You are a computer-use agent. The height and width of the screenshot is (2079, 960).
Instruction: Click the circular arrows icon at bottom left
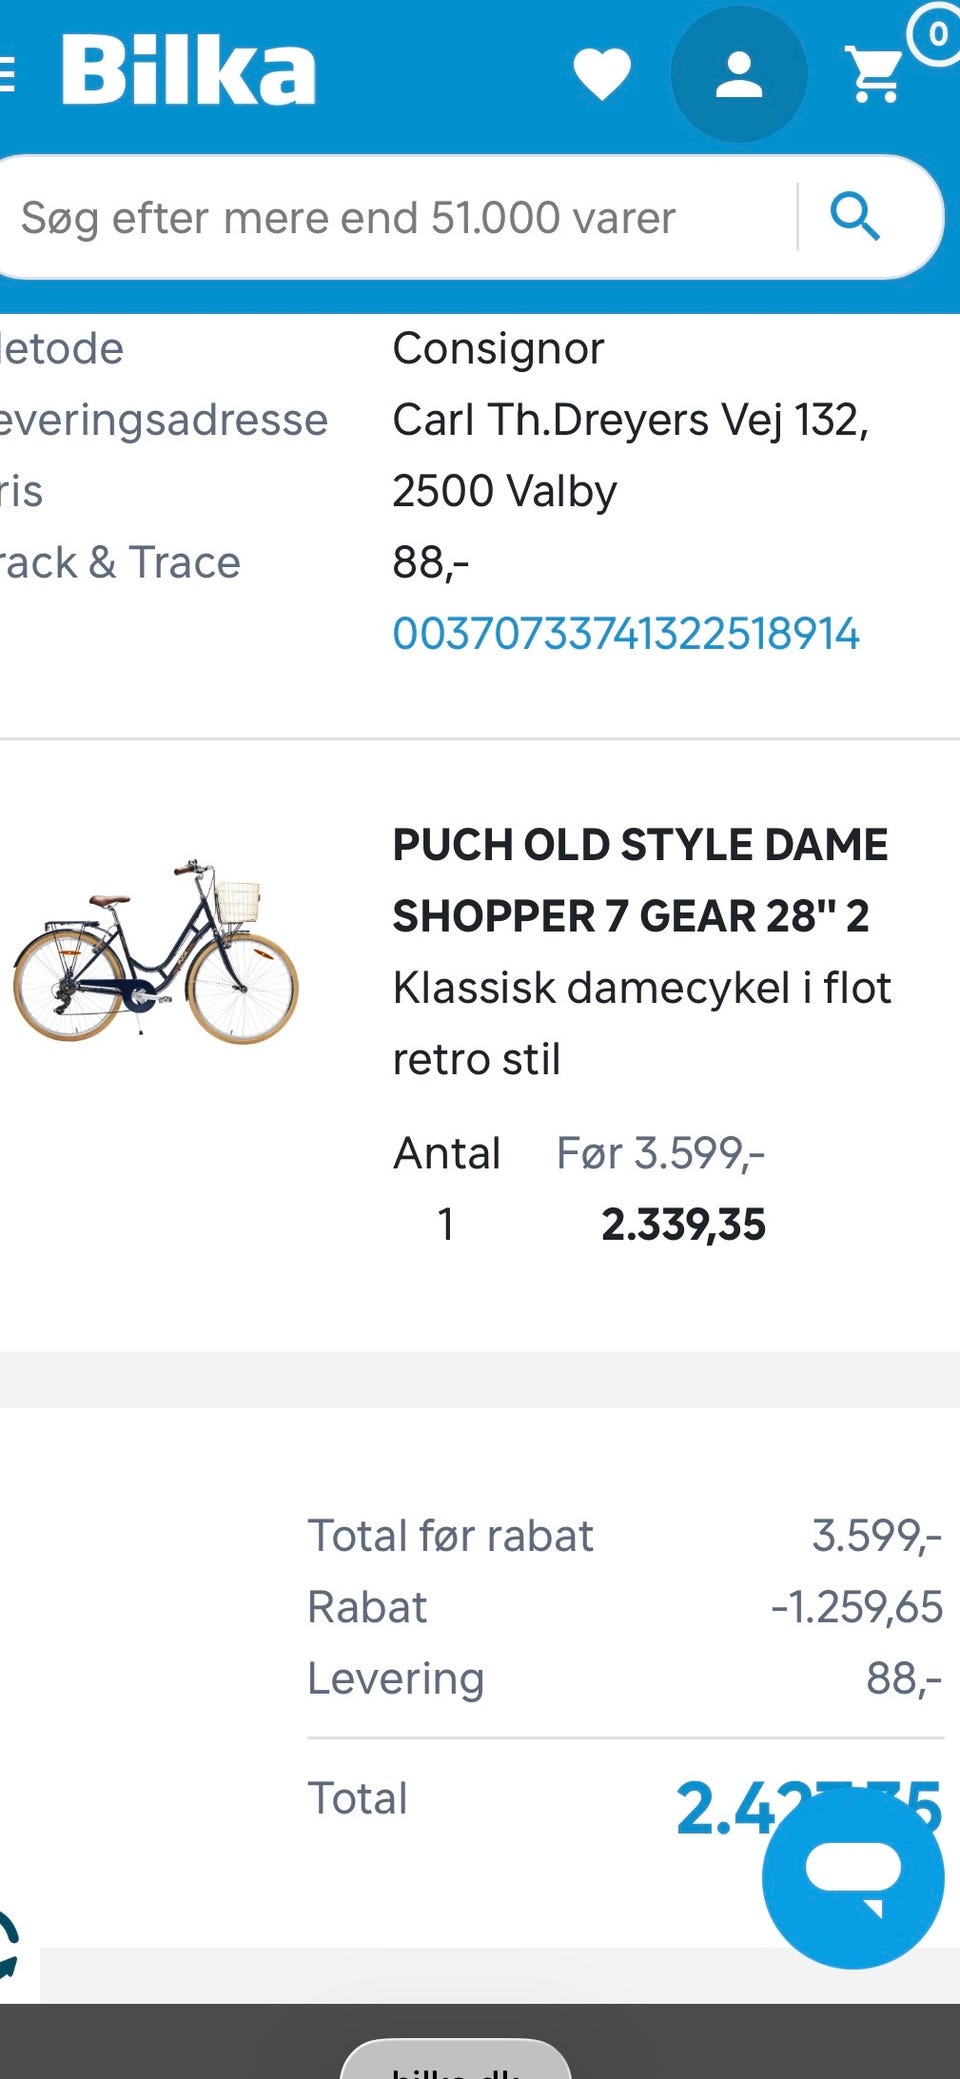[x=8, y=1946]
